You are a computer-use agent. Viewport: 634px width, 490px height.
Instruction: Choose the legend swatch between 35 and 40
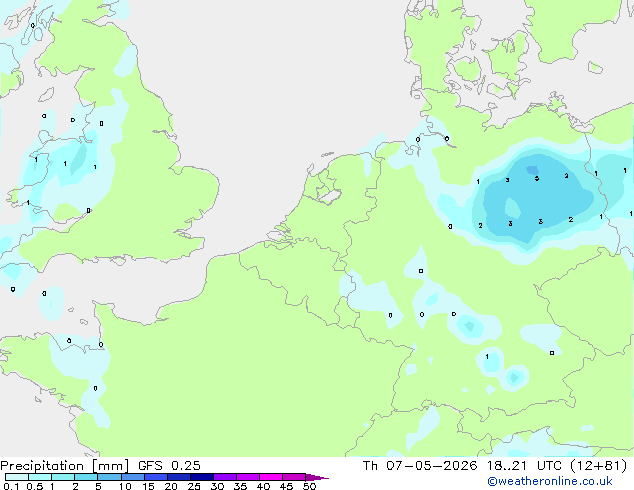247,477
